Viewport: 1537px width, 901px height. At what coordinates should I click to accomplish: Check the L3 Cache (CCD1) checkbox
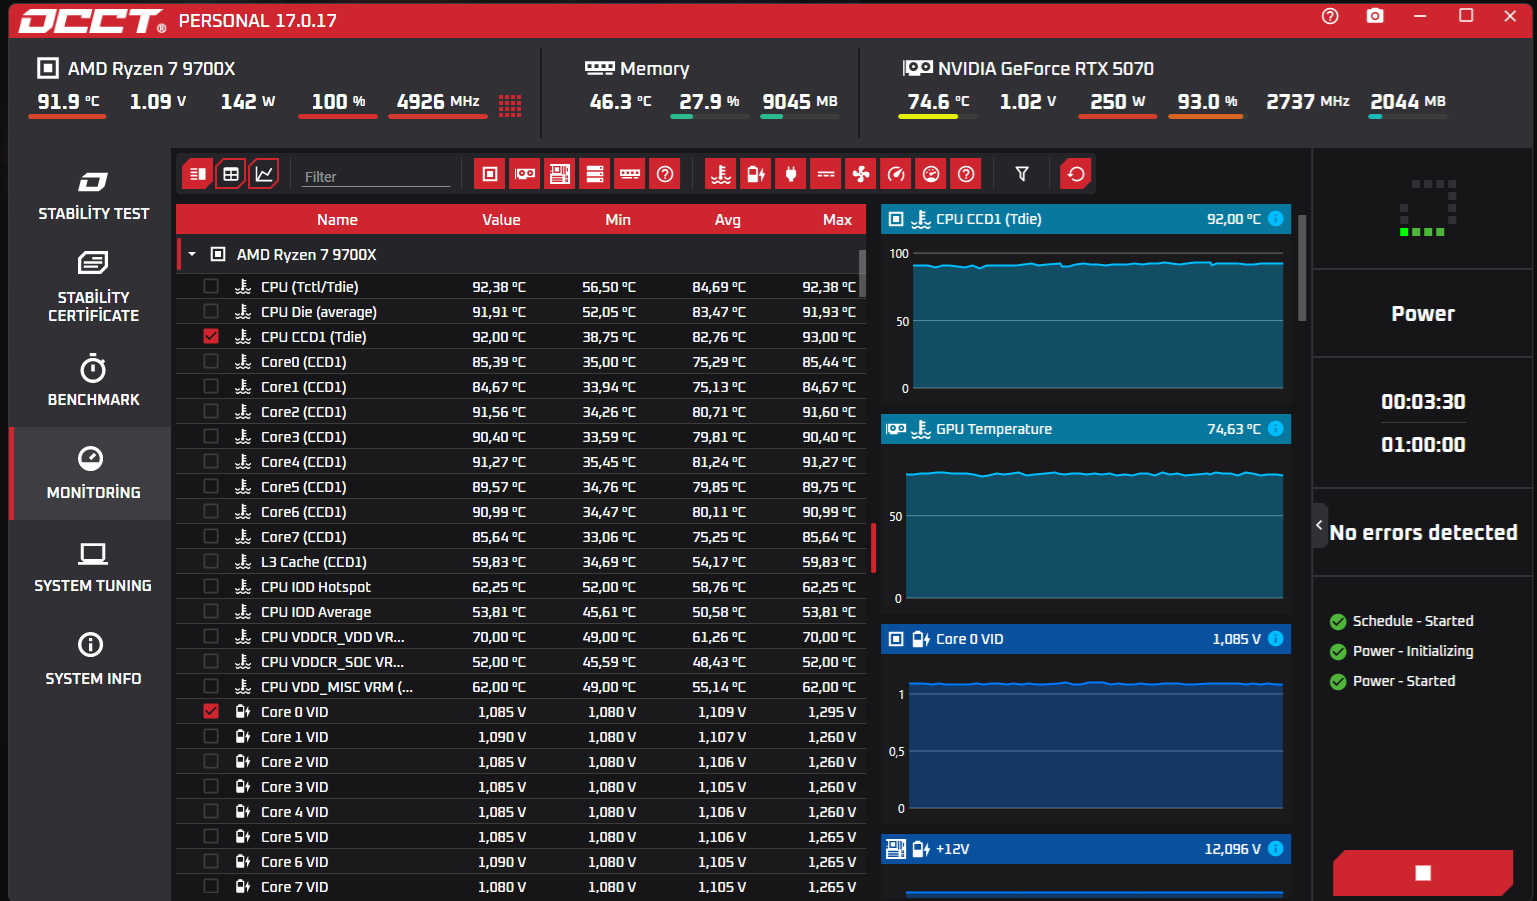tap(211, 562)
